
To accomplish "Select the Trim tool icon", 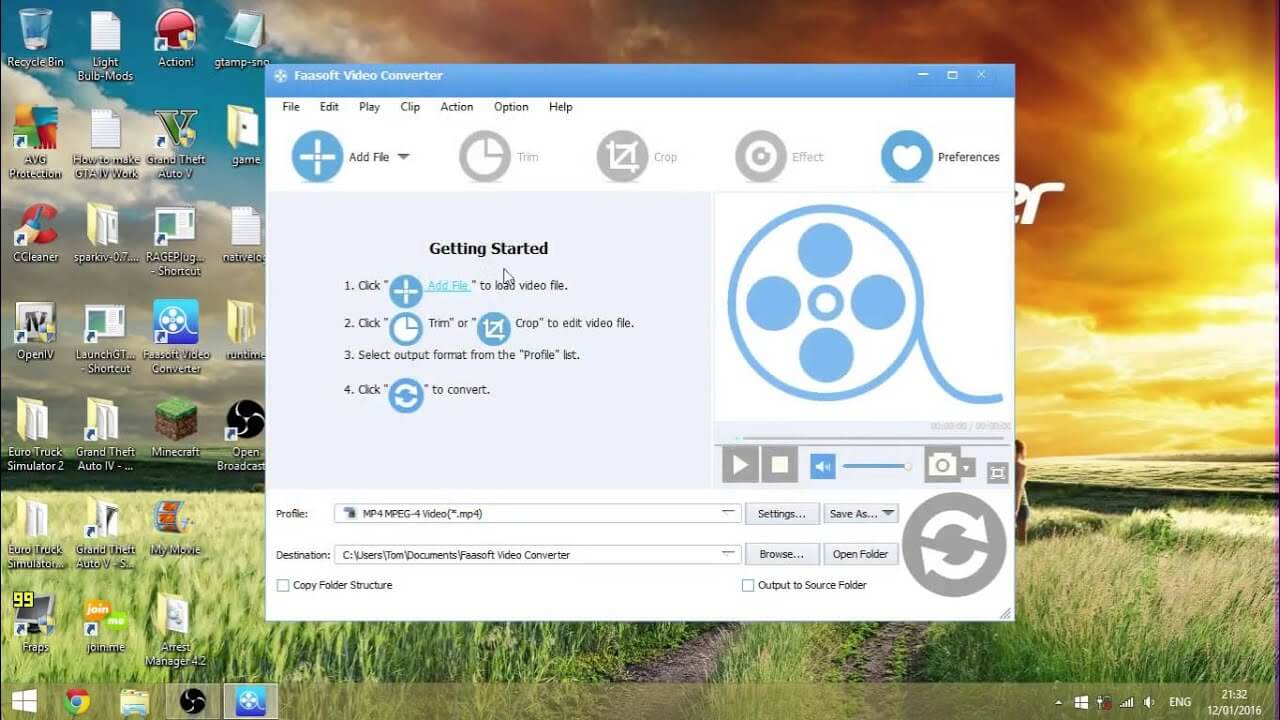I will coord(485,157).
